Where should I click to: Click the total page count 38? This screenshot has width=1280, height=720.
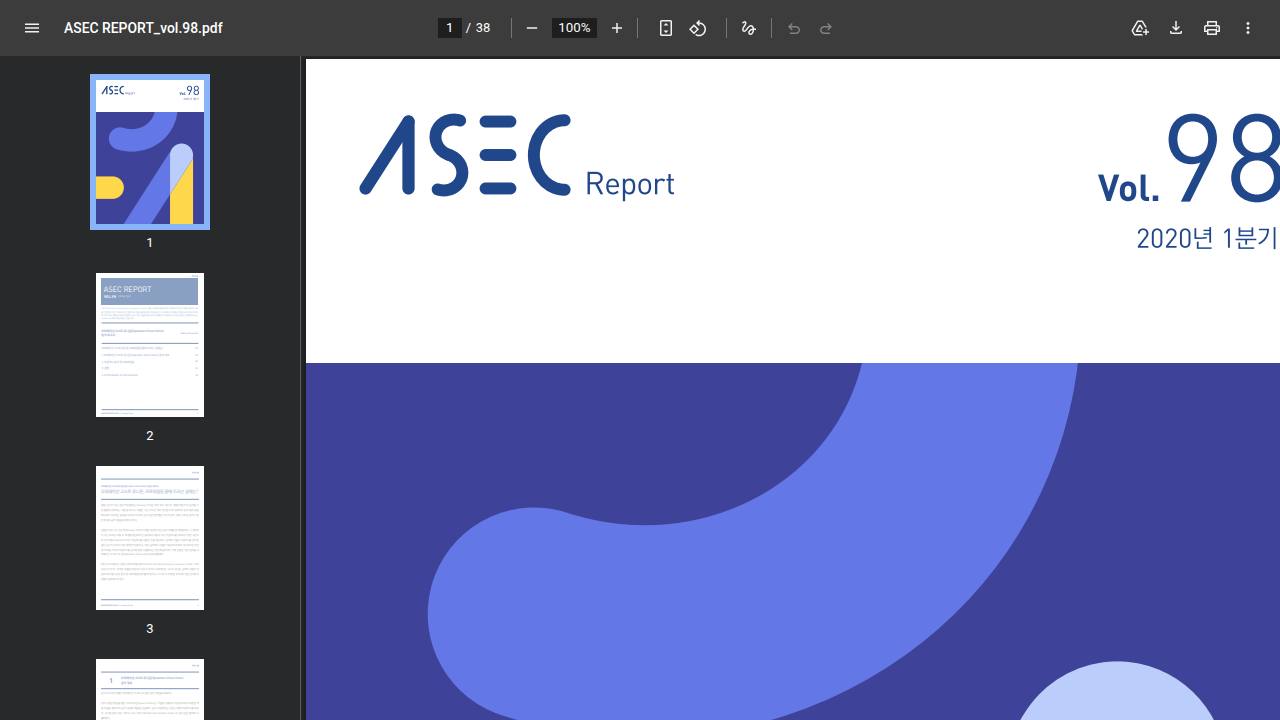point(483,28)
